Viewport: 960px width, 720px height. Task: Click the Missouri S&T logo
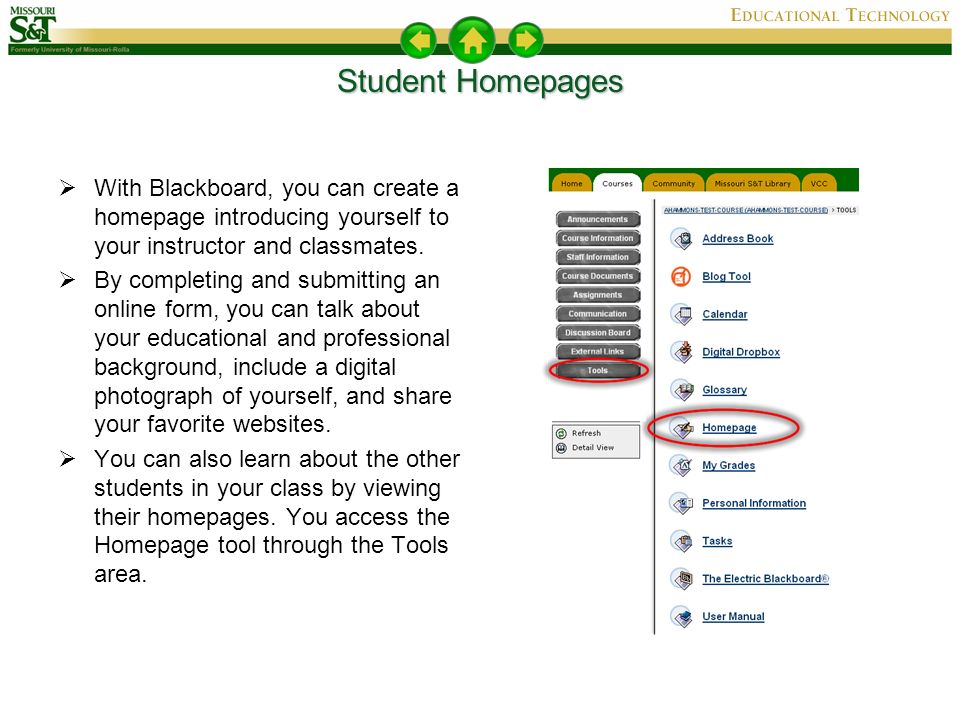pyautogui.click(x=32, y=25)
